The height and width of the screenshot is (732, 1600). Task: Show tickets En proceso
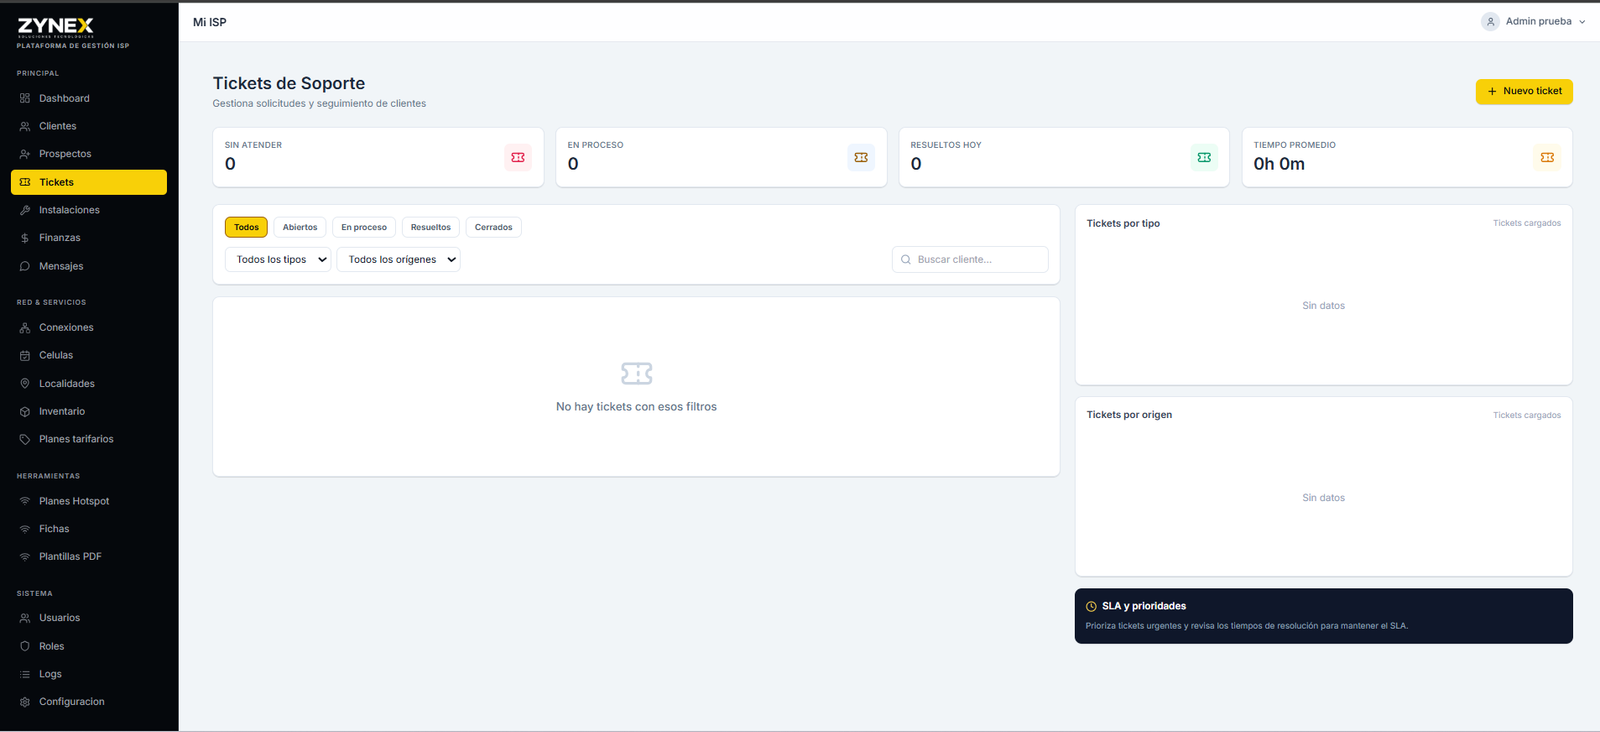(364, 227)
